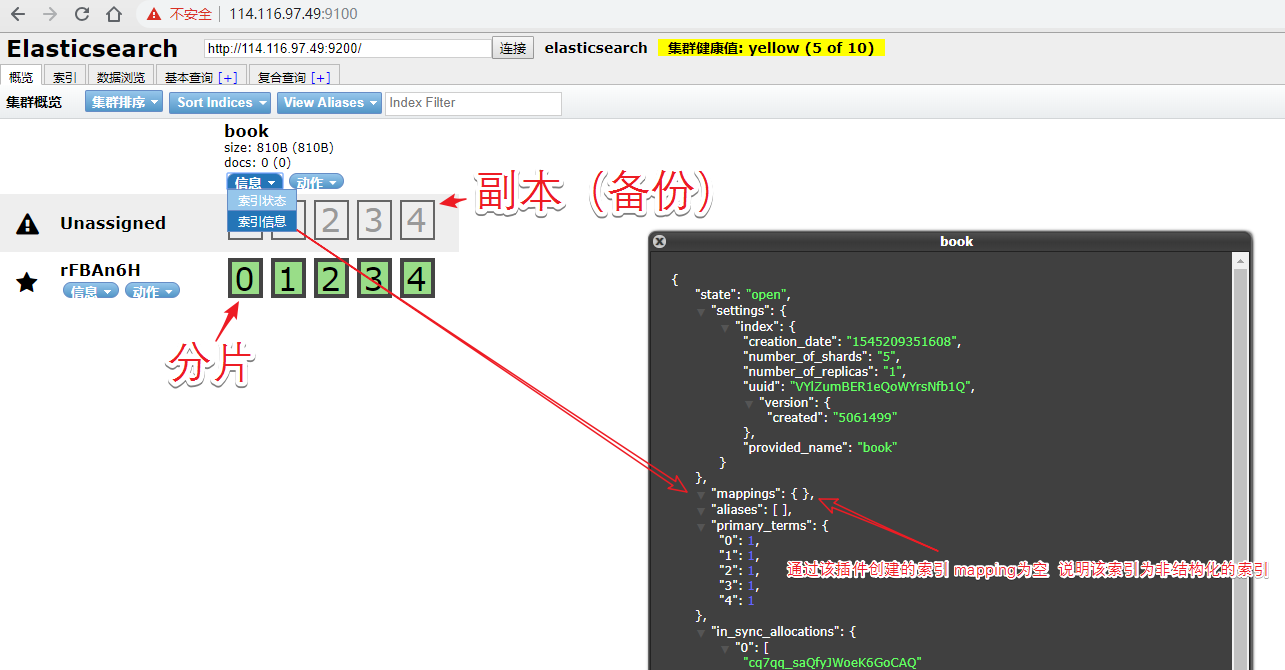
Task: Reload the page with refresh icon
Action: (x=82, y=14)
